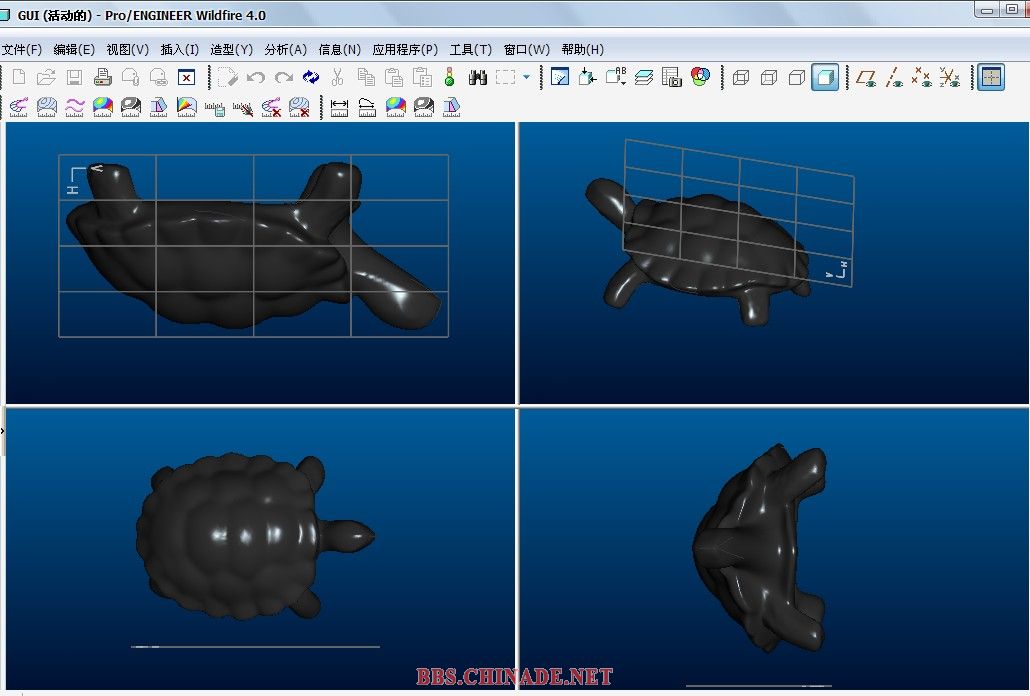Image resolution: width=1030 pixels, height=696 pixels.
Task: Click delete all curvature analyses icon
Action: tap(271, 107)
